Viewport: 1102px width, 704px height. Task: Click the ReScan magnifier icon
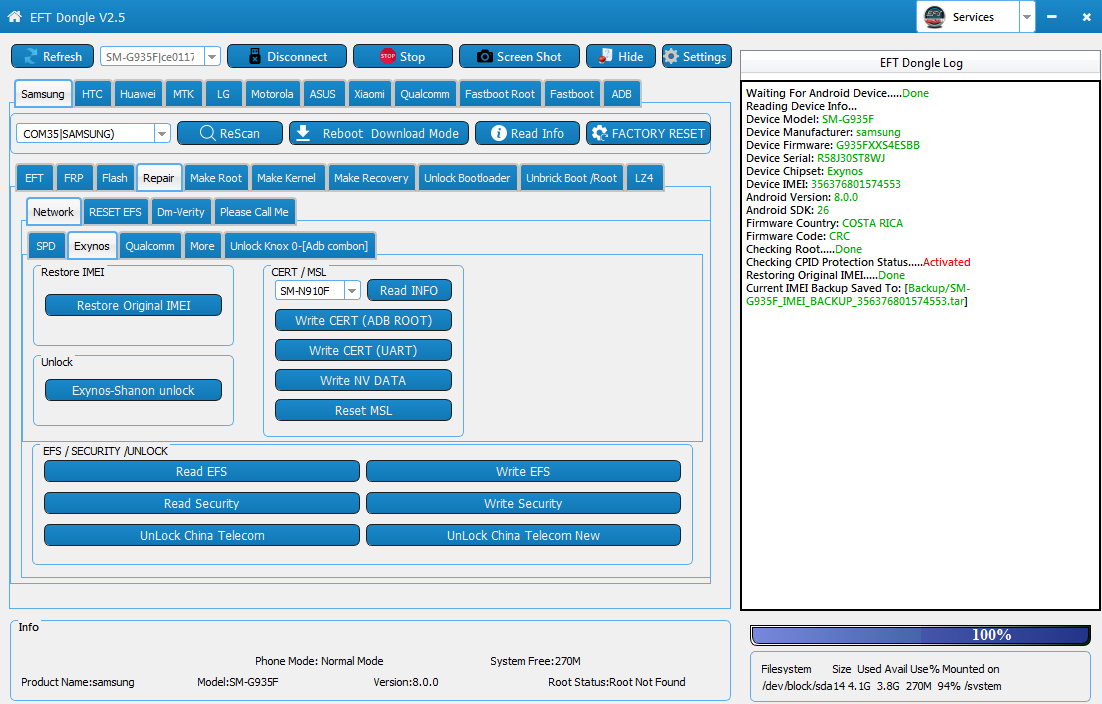click(x=207, y=133)
